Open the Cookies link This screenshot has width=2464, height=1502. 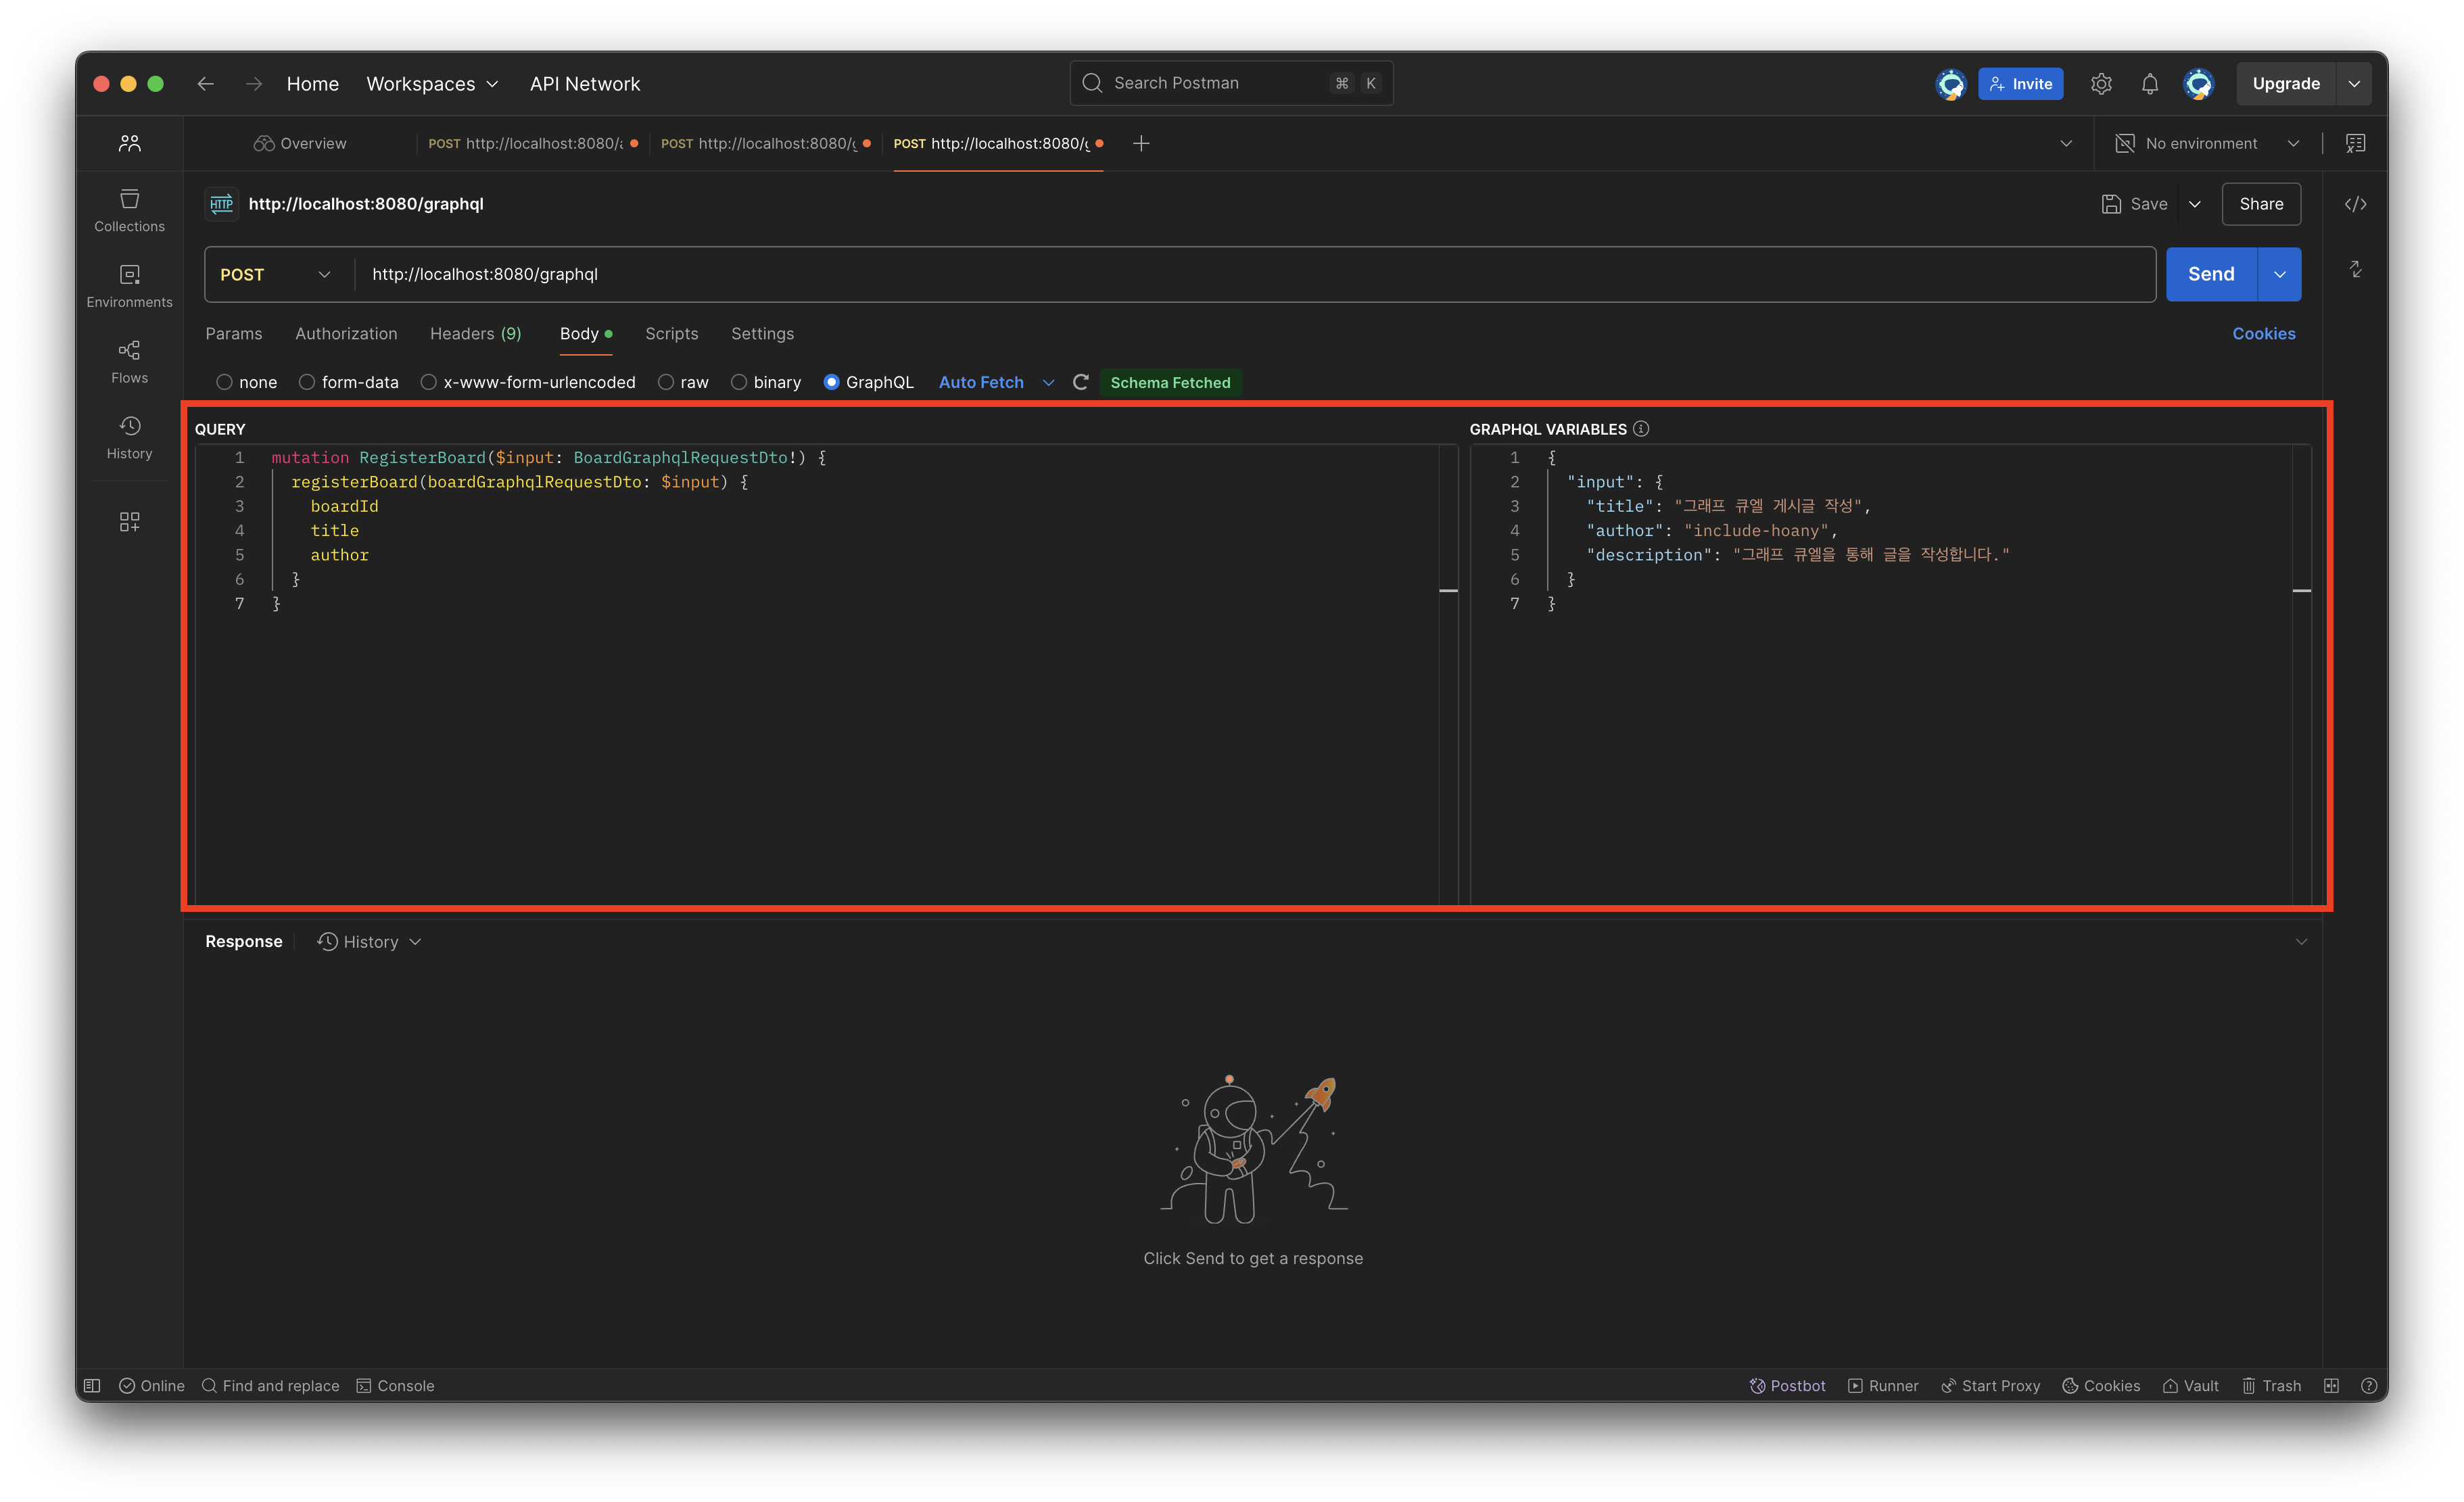2263,333
